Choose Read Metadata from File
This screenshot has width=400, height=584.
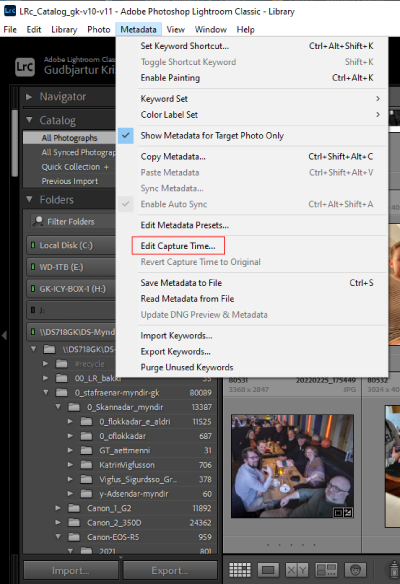(252, 299)
